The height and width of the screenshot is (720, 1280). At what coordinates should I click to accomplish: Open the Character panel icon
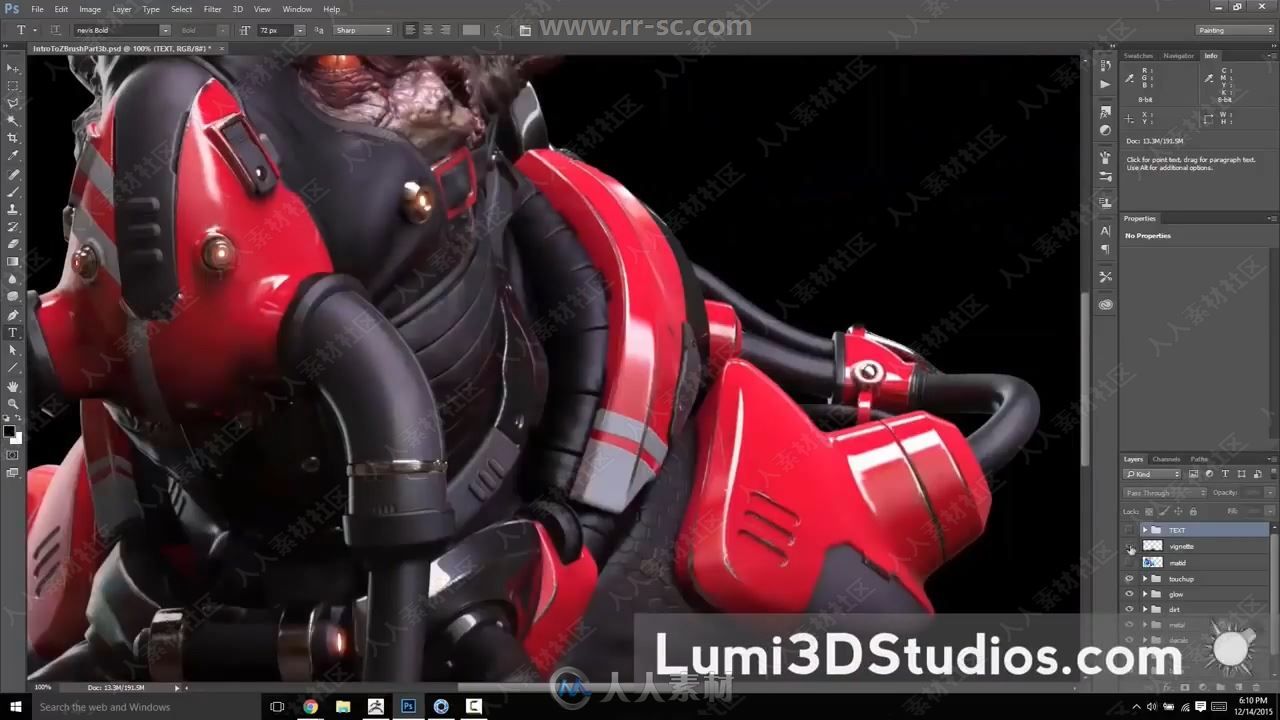tap(1105, 231)
